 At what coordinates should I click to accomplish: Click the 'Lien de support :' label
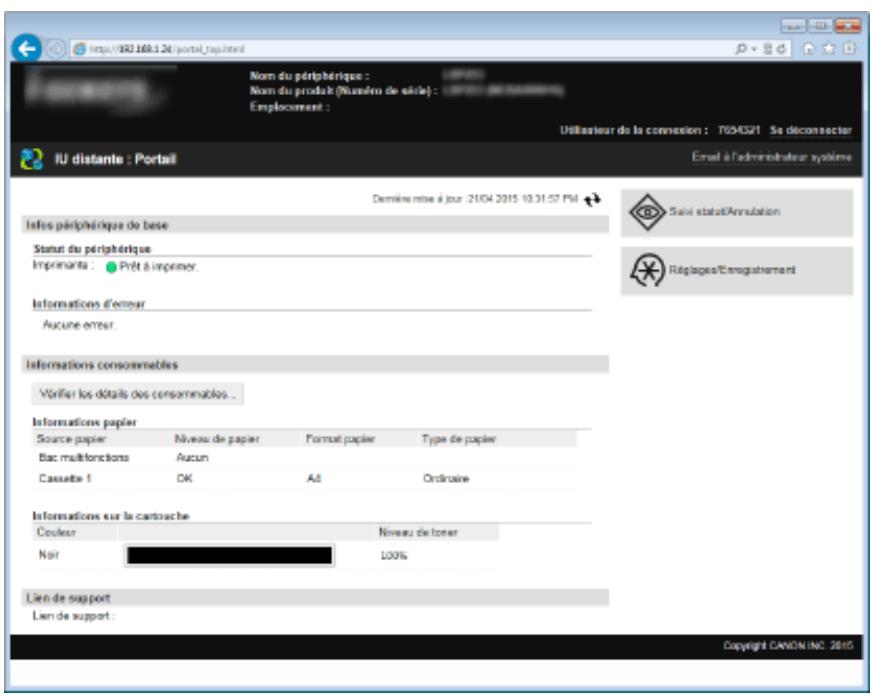pyautogui.click(x=73, y=616)
